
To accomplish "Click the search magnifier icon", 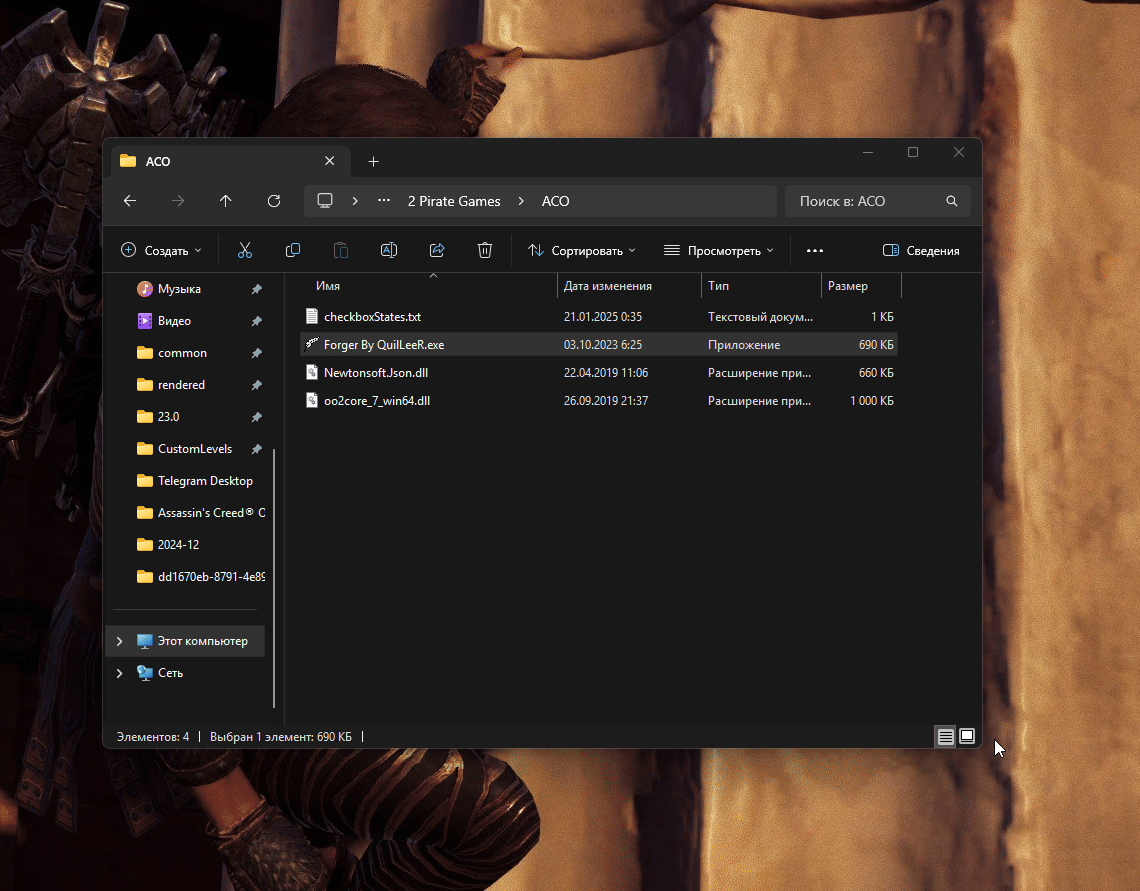I will (x=952, y=201).
